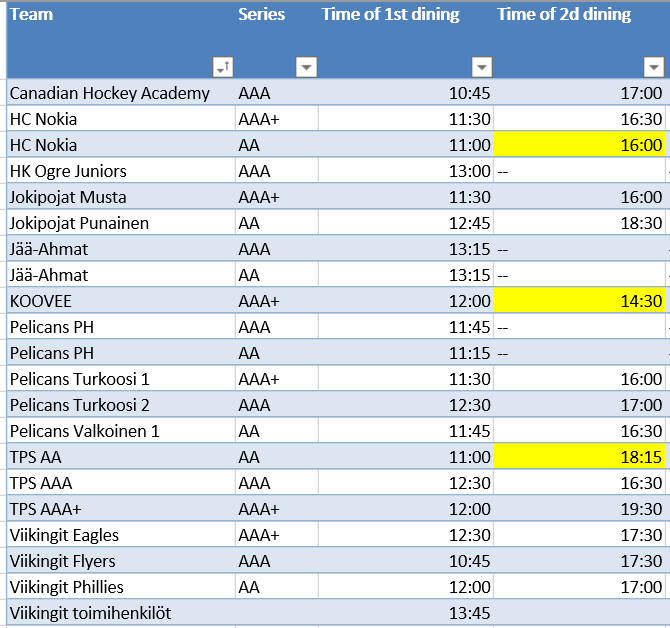Screen dimensions: 670x628
Task: Select Pelicans Turkoosi 2's 17:00 second dining time
Action: pyautogui.click(x=579, y=405)
